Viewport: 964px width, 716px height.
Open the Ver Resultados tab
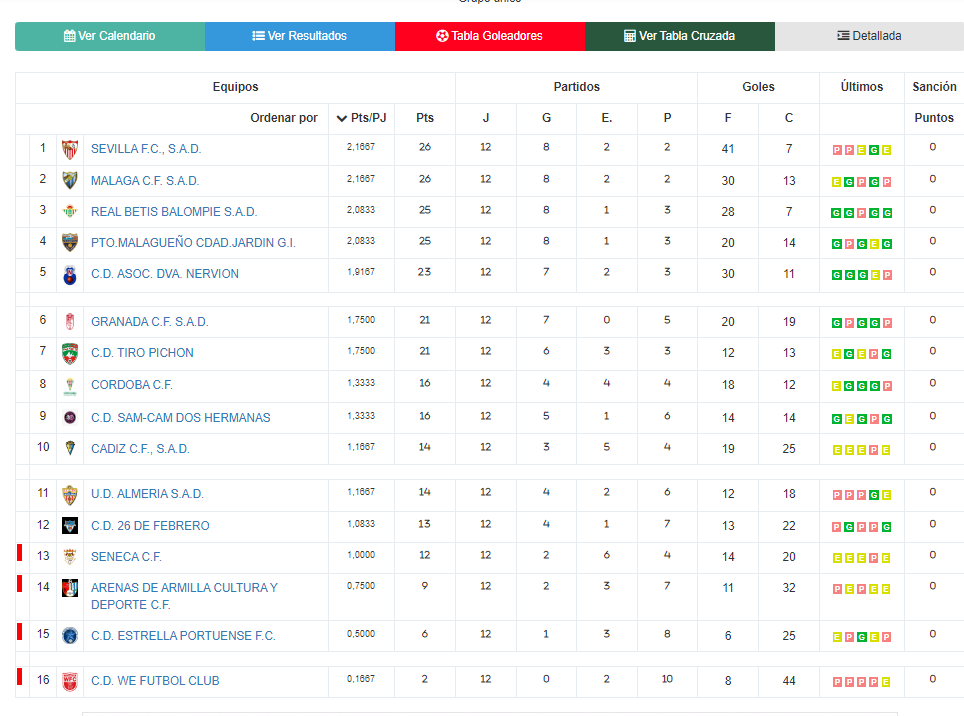click(x=300, y=36)
